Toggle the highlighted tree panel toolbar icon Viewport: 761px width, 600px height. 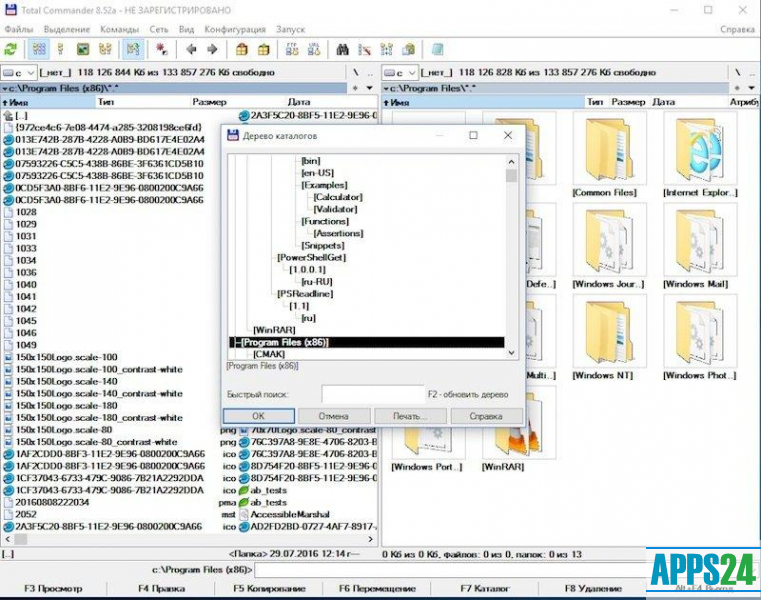(x=132, y=49)
